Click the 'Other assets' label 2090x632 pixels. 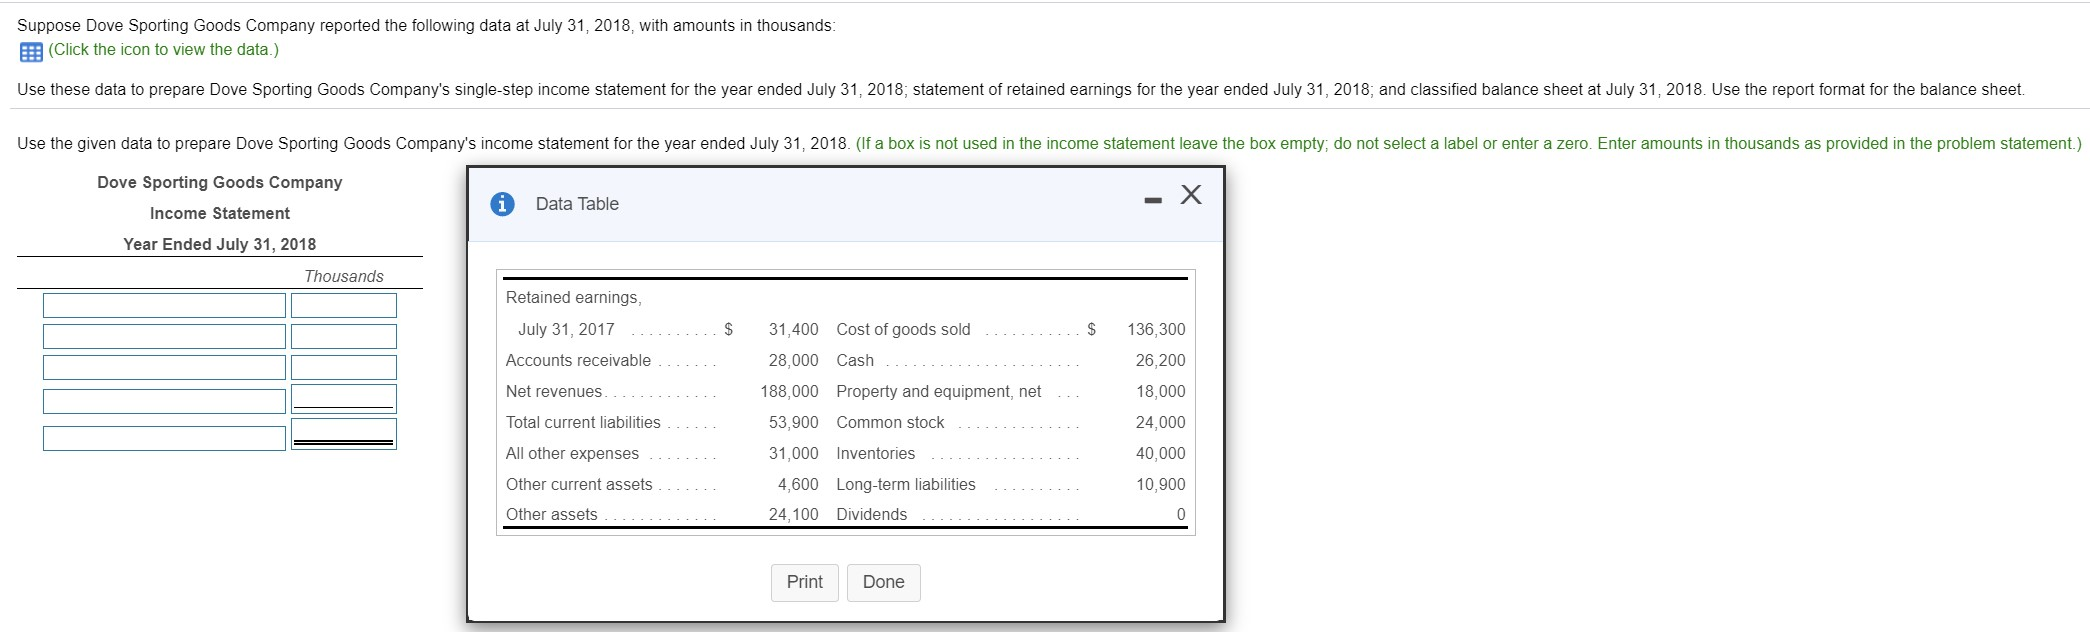pyautogui.click(x=551, y=515)
